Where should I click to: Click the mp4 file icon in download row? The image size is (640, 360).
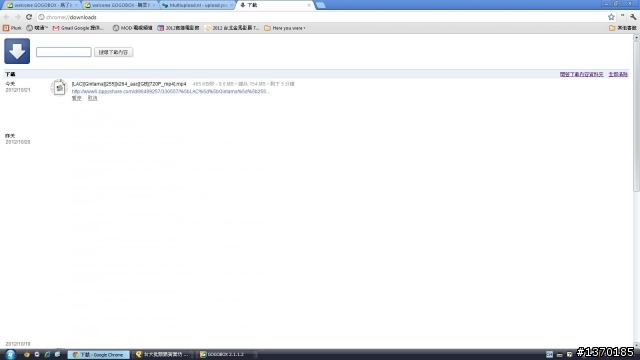[59, 88]
